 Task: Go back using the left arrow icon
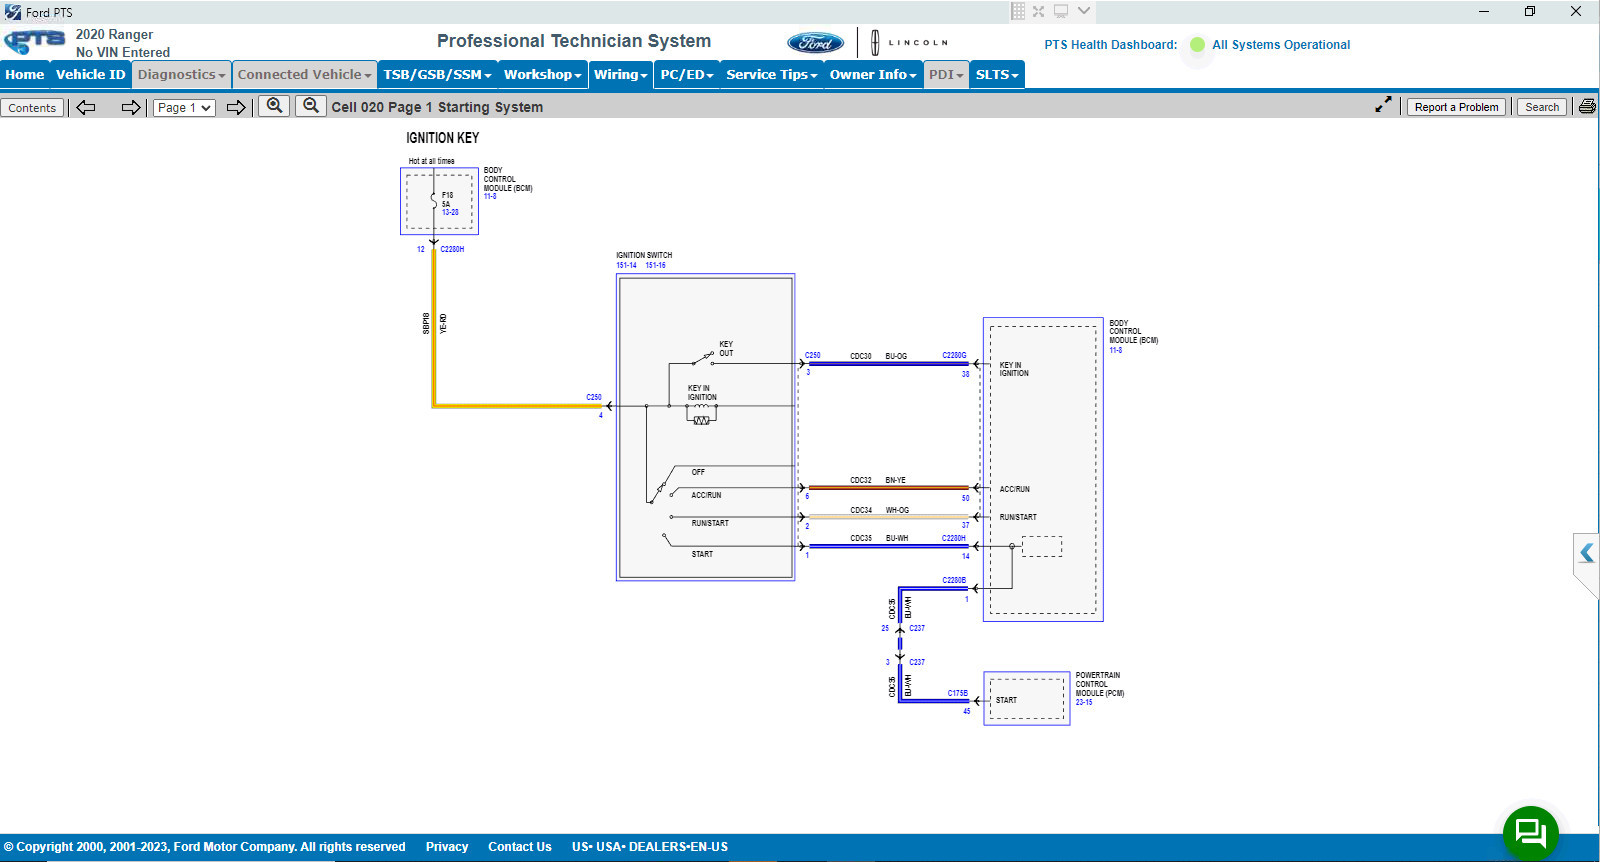(x=86, y=107)
